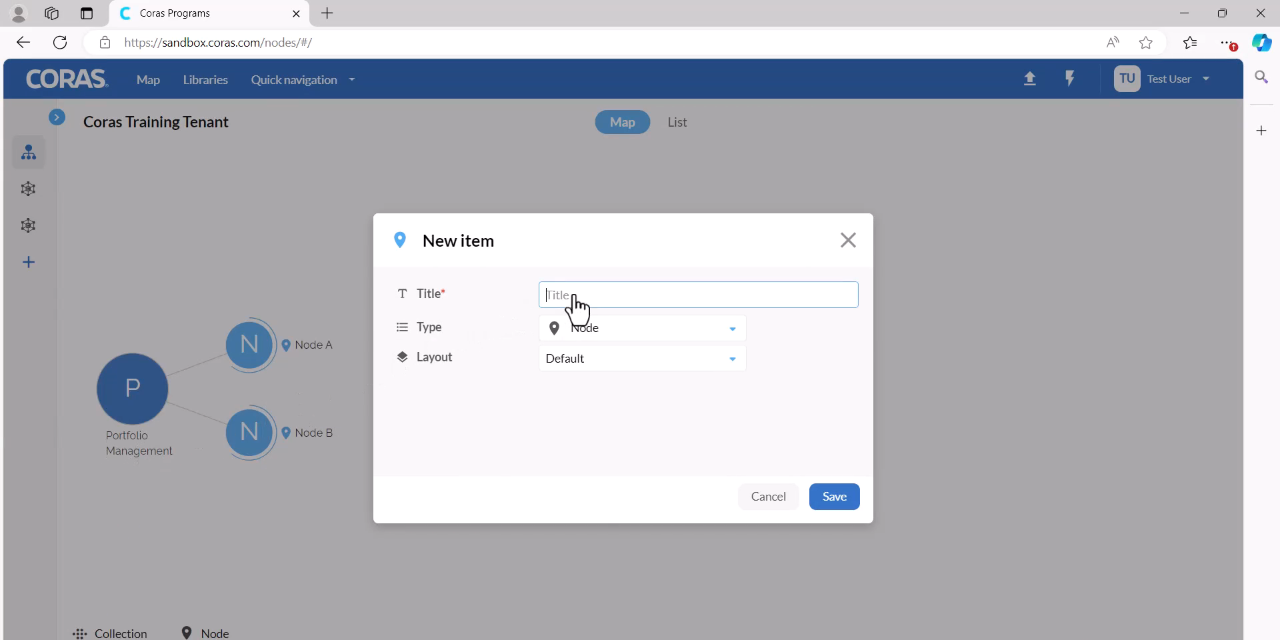Click the Node legend item
The width and height of the screenshot is (1280, 640).
[205, 633]
